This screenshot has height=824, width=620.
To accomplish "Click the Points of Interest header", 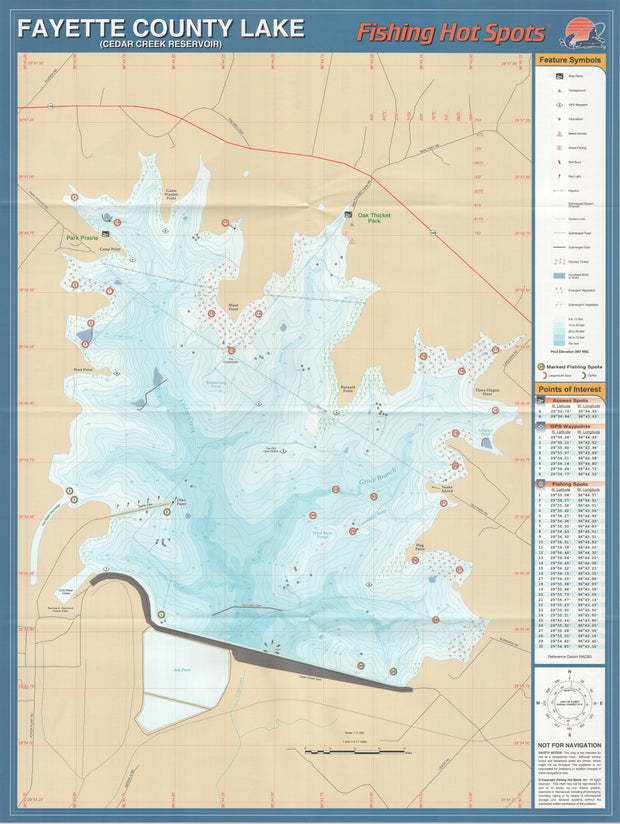I will coord(570,389).
